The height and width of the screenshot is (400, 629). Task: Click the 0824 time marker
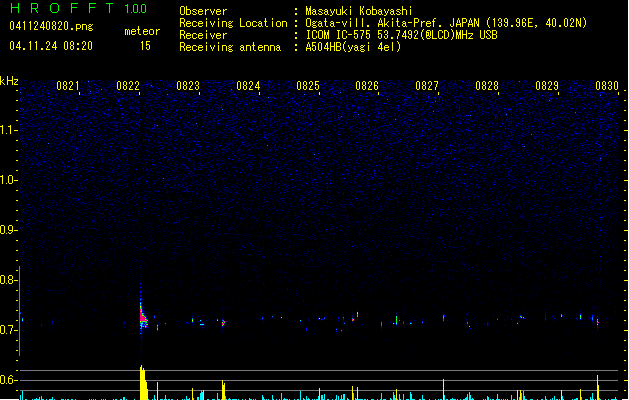(248, 85)
